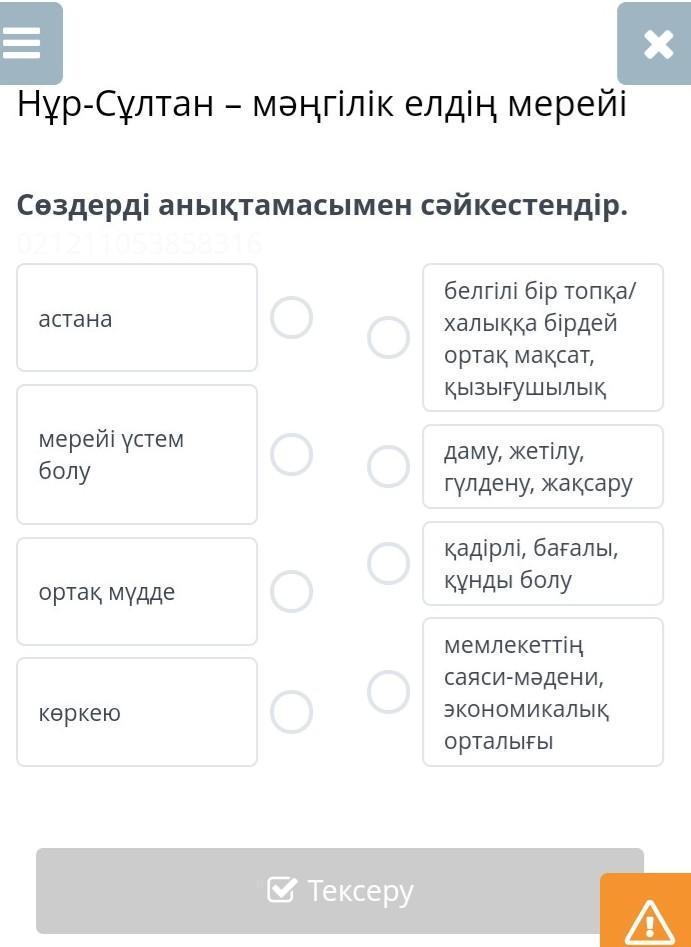Click the orange warning triangle icon
This screenshot has width=691, height=947.
pos(647,918)
